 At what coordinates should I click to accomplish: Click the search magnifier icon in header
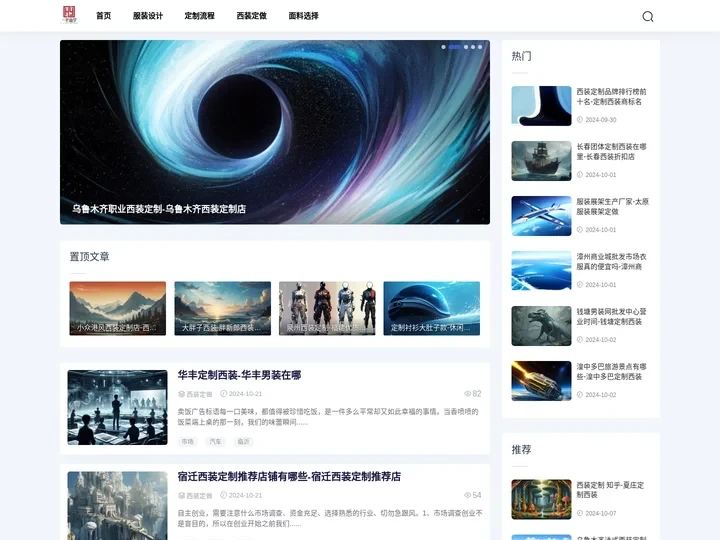pyautogui.click(x=647, y=16)
